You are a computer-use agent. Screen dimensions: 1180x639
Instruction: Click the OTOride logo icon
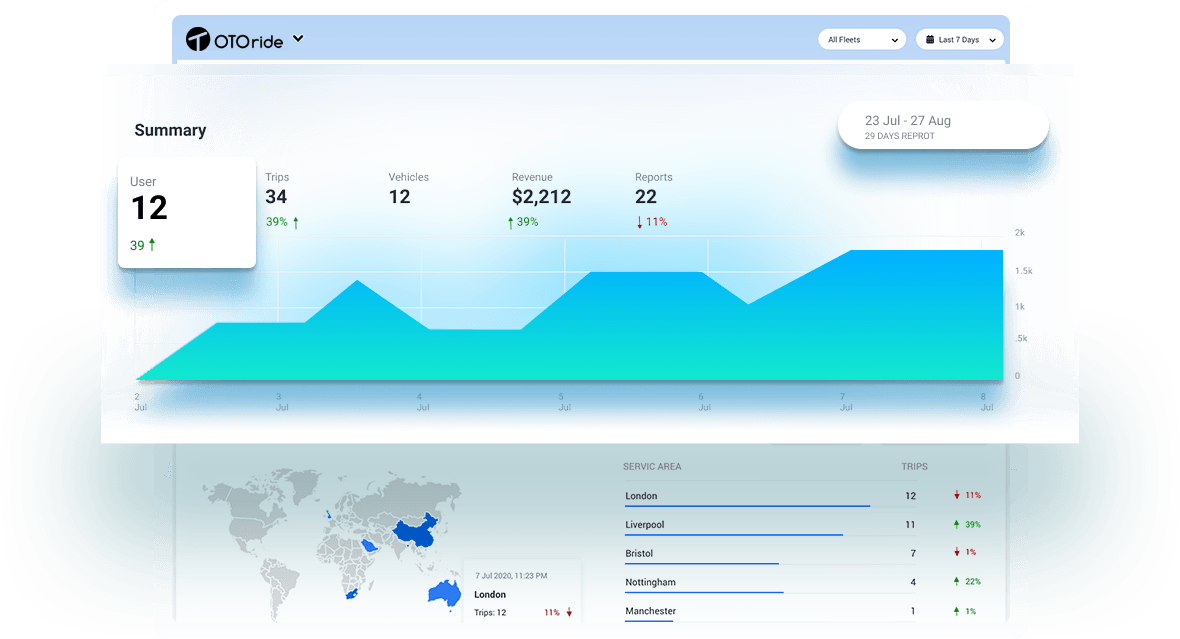coord(199,39)
